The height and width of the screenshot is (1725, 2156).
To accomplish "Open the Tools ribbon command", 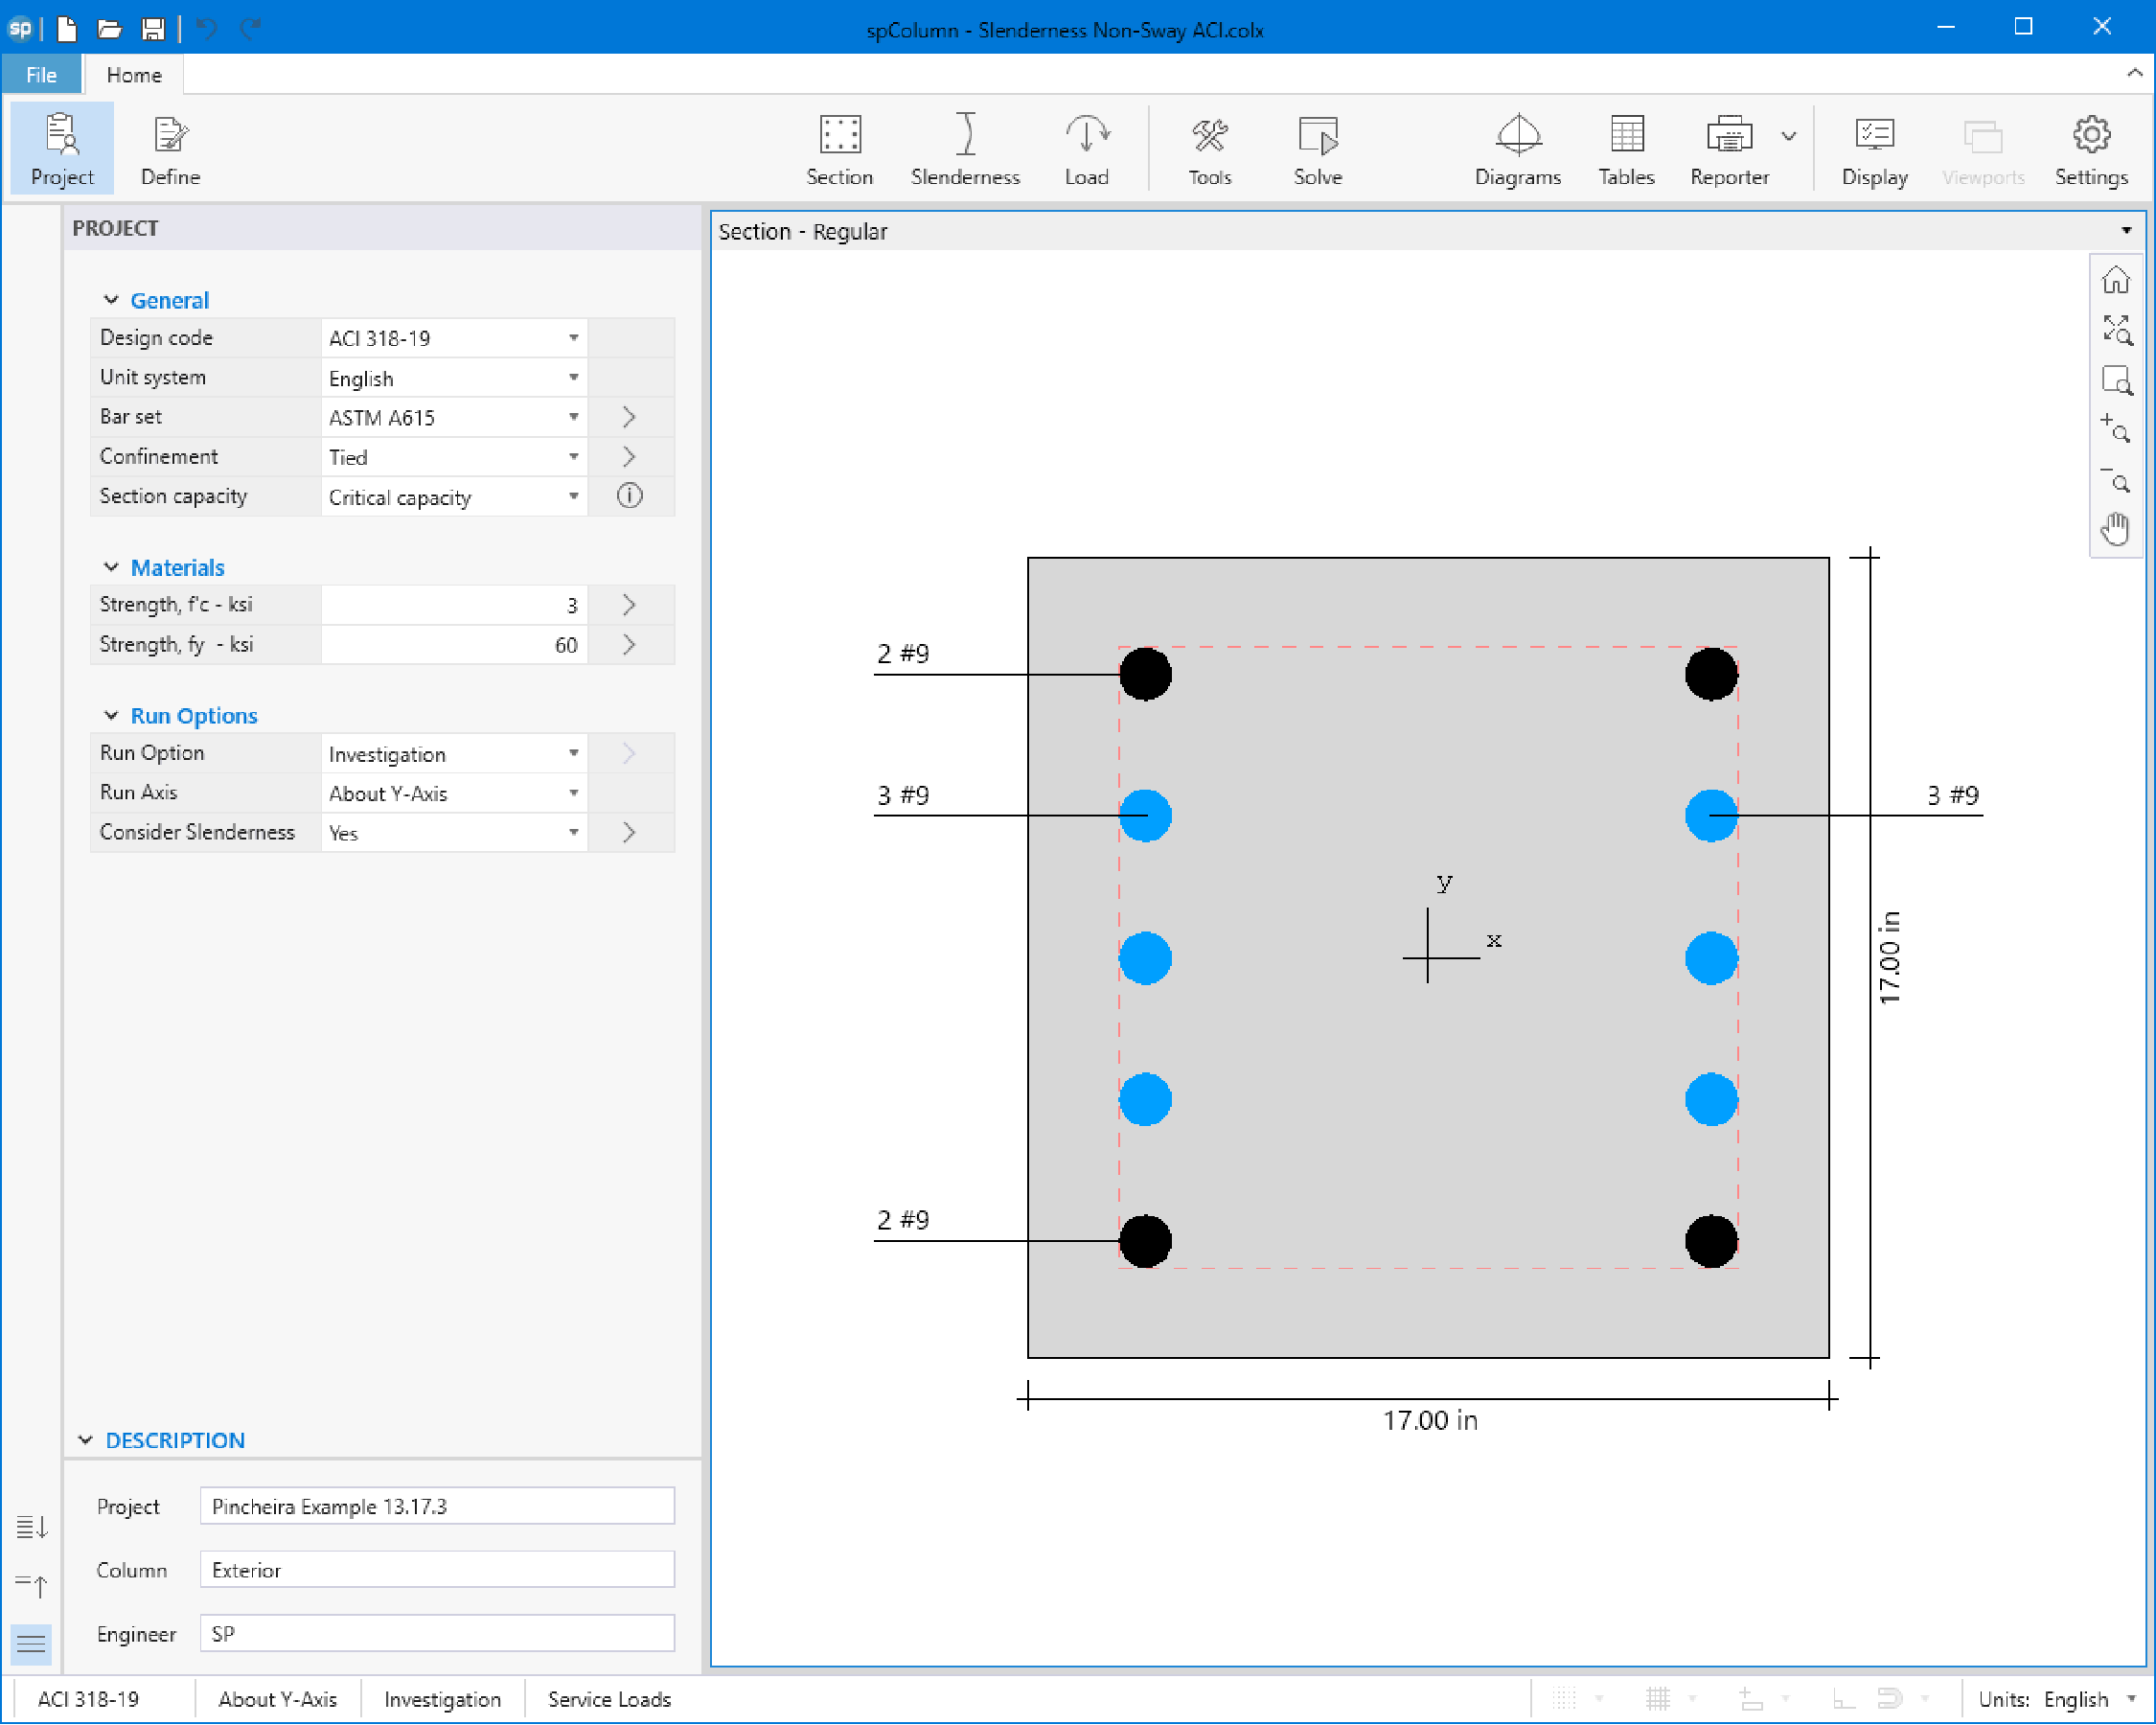I will [x=1209, y=148].
